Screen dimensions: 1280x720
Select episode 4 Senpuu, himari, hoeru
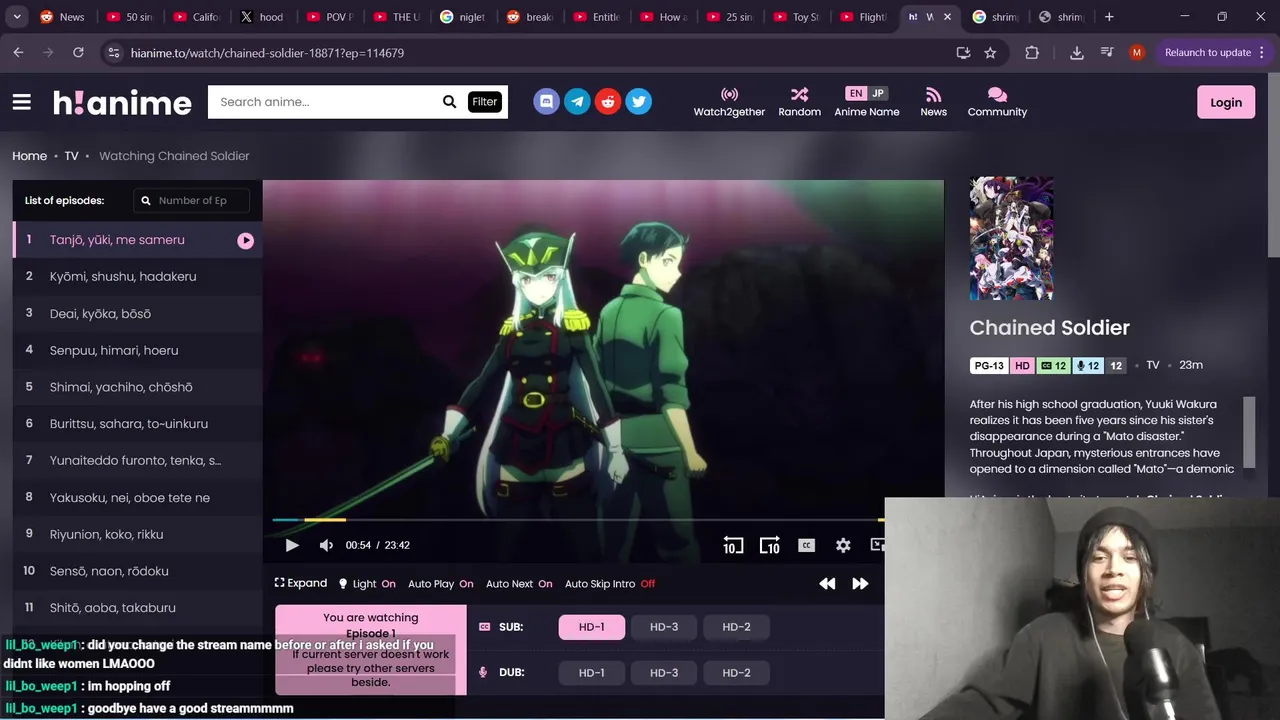tap(137, 350)
